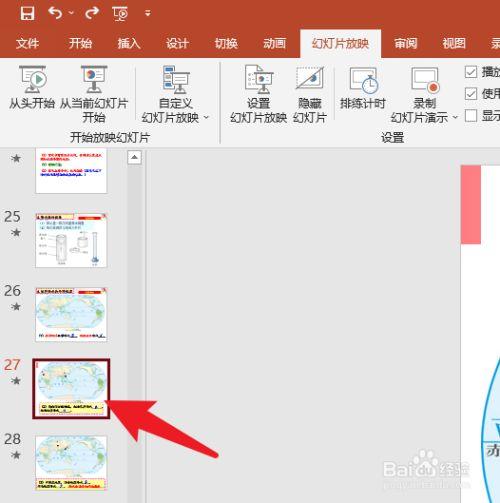Select slide 25 thumbnail

click(71, 240)
